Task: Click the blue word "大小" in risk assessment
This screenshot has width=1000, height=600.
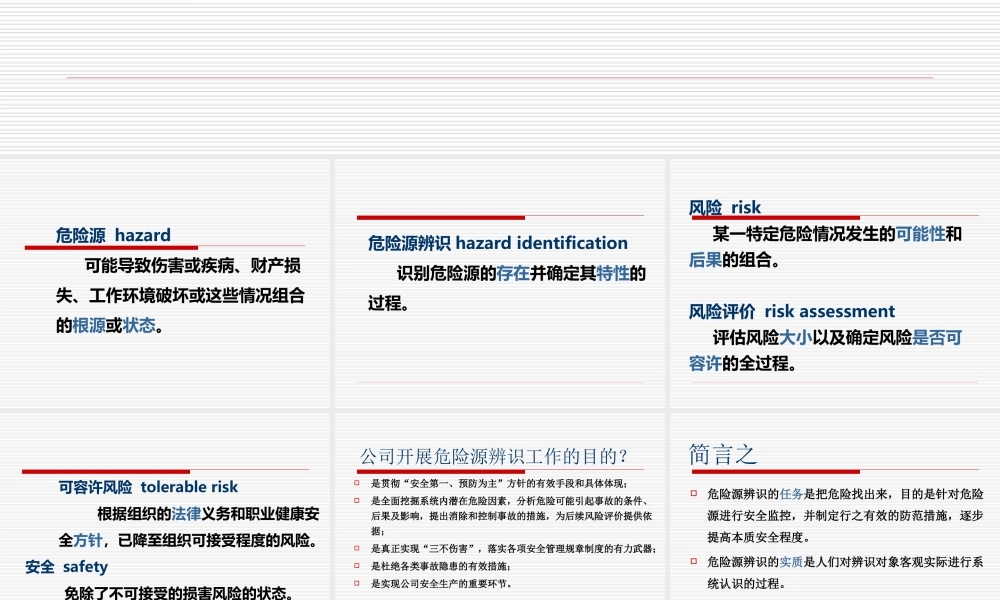Action: pos(795,337)
